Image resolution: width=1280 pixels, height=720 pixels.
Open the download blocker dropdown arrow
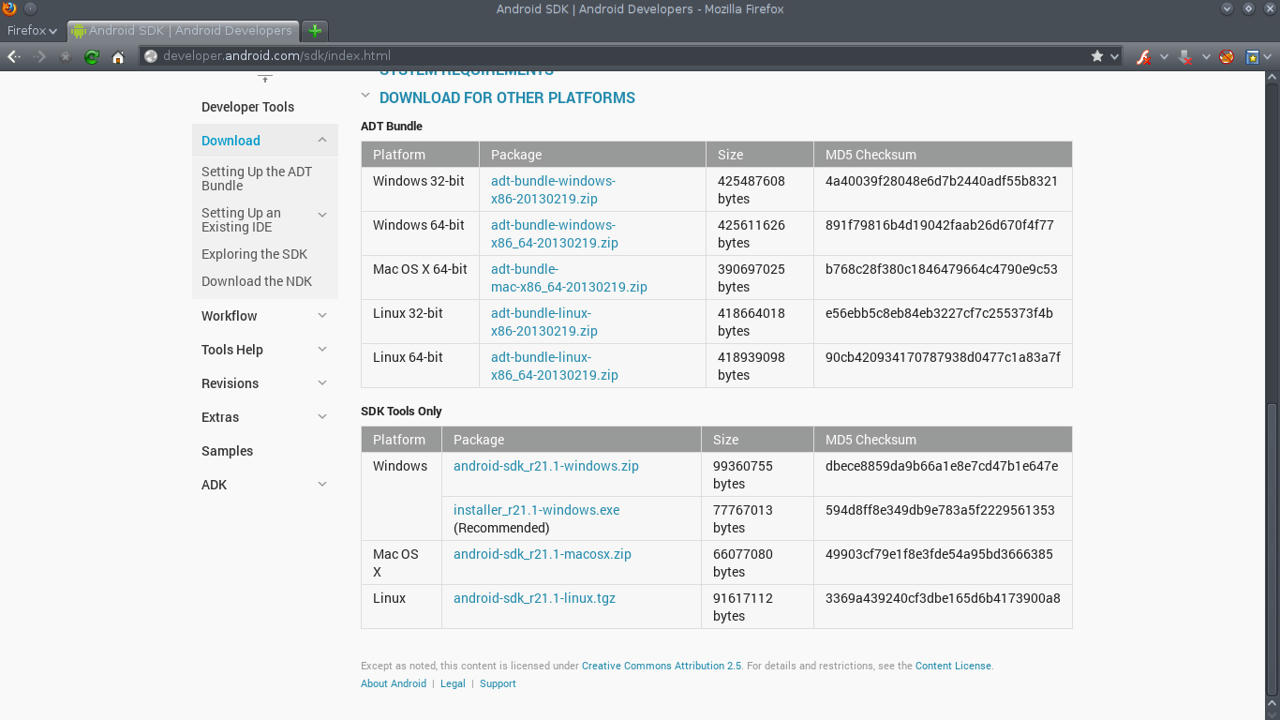pos(1206,57)
